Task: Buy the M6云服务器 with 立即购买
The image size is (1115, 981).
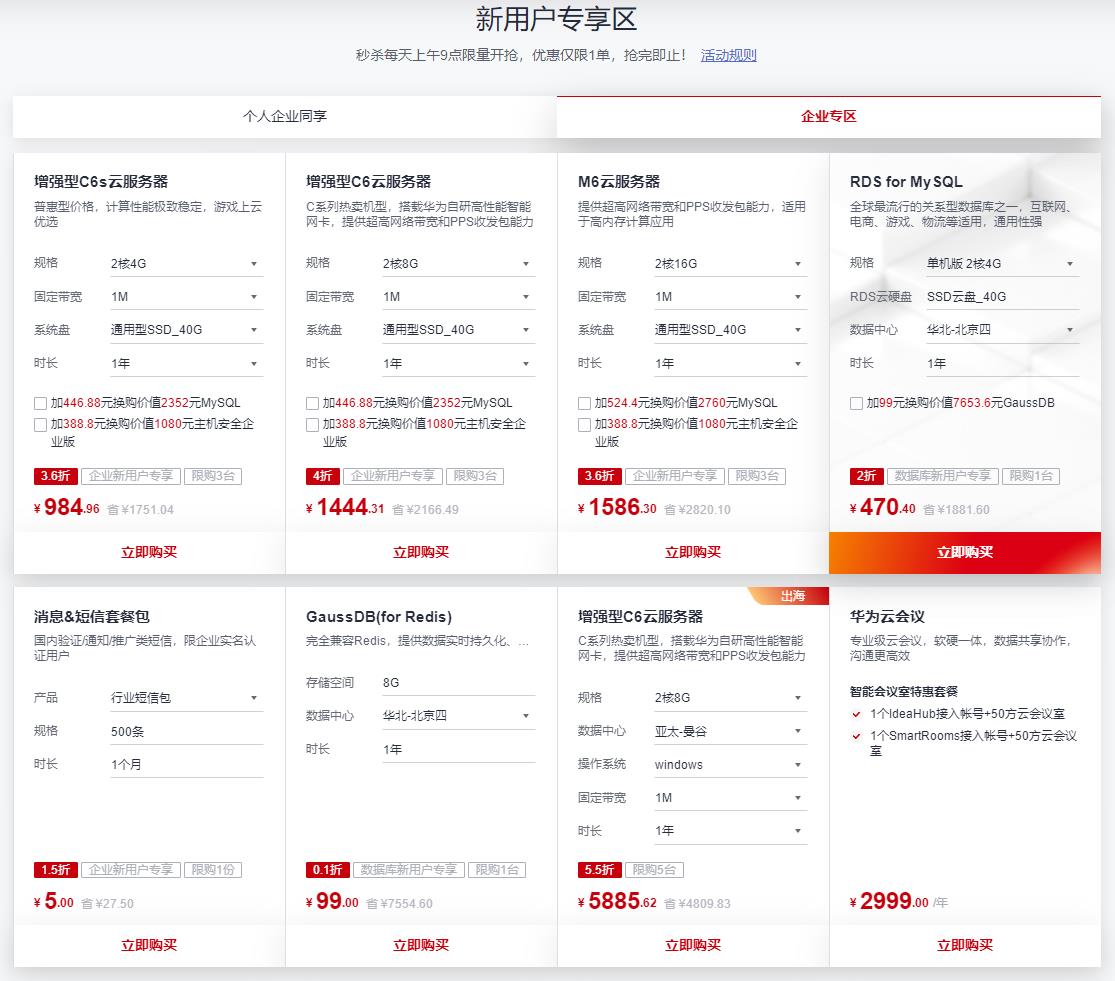Action: pyautogui.click(x=693, y=552)
